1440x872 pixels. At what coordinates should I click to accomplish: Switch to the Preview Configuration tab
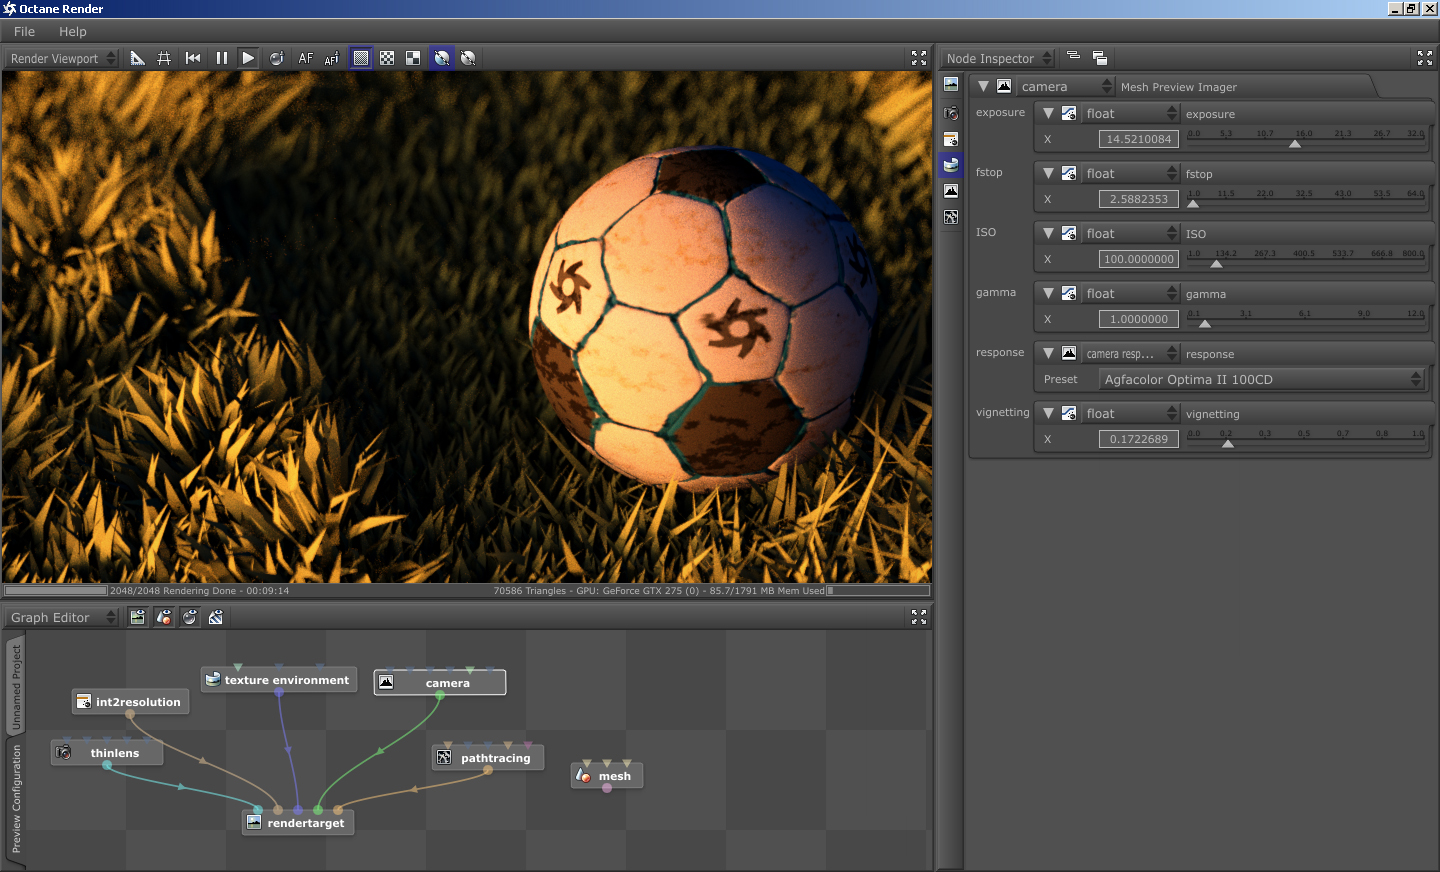point(16,799)
